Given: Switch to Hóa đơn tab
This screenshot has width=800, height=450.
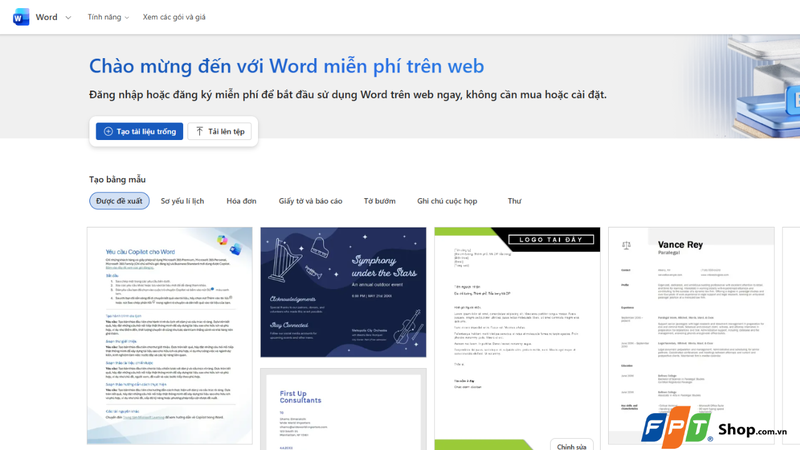Looking at the screenshot, I should [241, 201].
